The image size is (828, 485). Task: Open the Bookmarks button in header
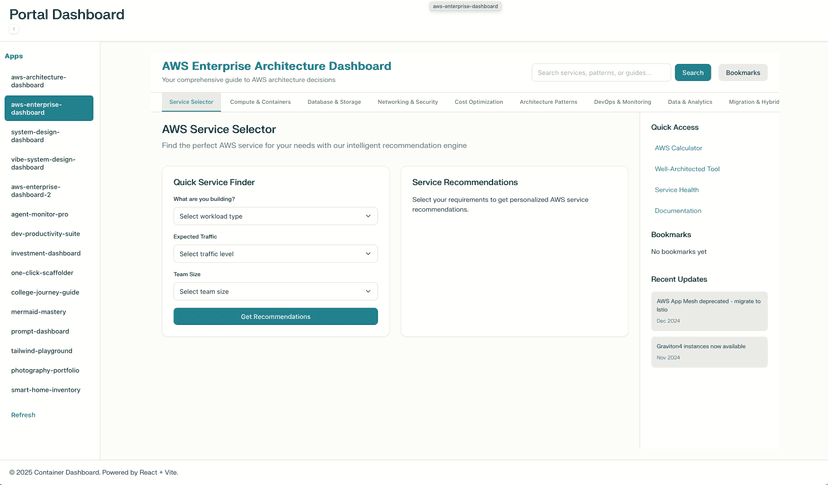point(742,72)
